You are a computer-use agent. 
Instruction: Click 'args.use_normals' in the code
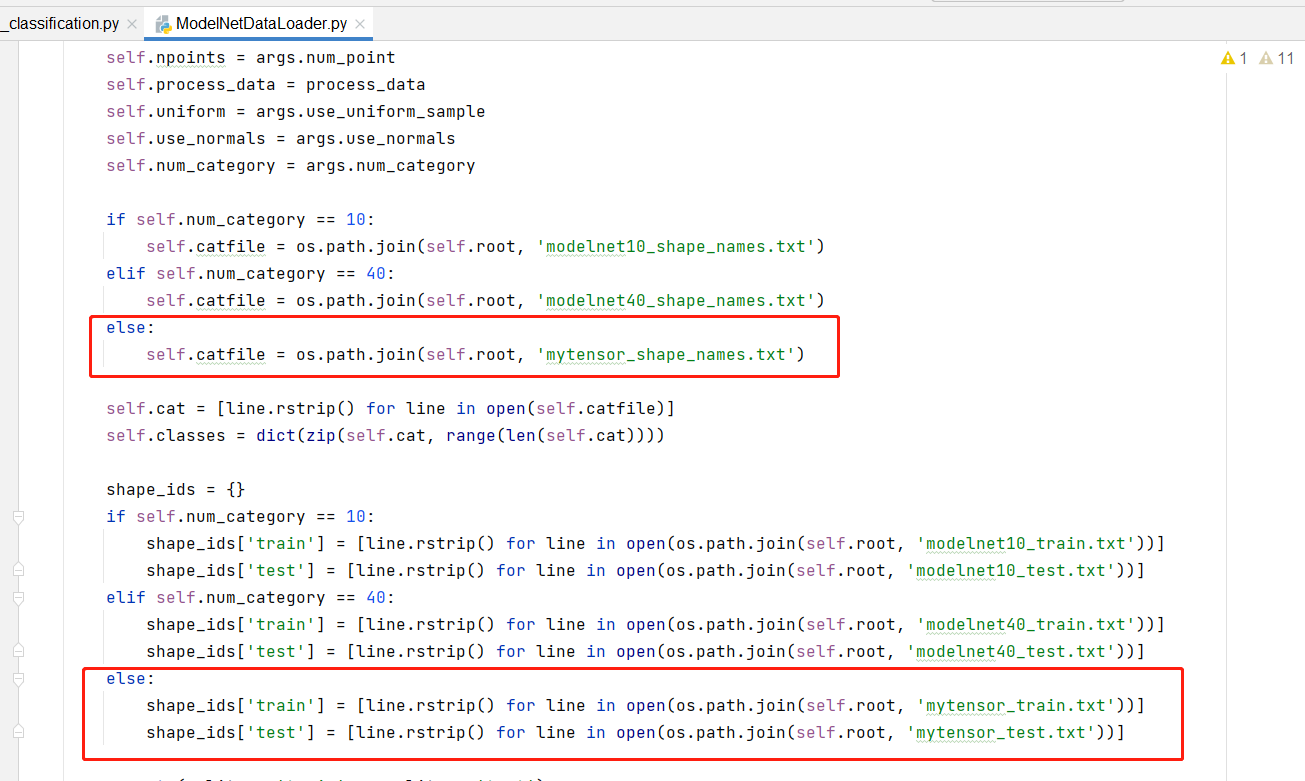(376, 139)
